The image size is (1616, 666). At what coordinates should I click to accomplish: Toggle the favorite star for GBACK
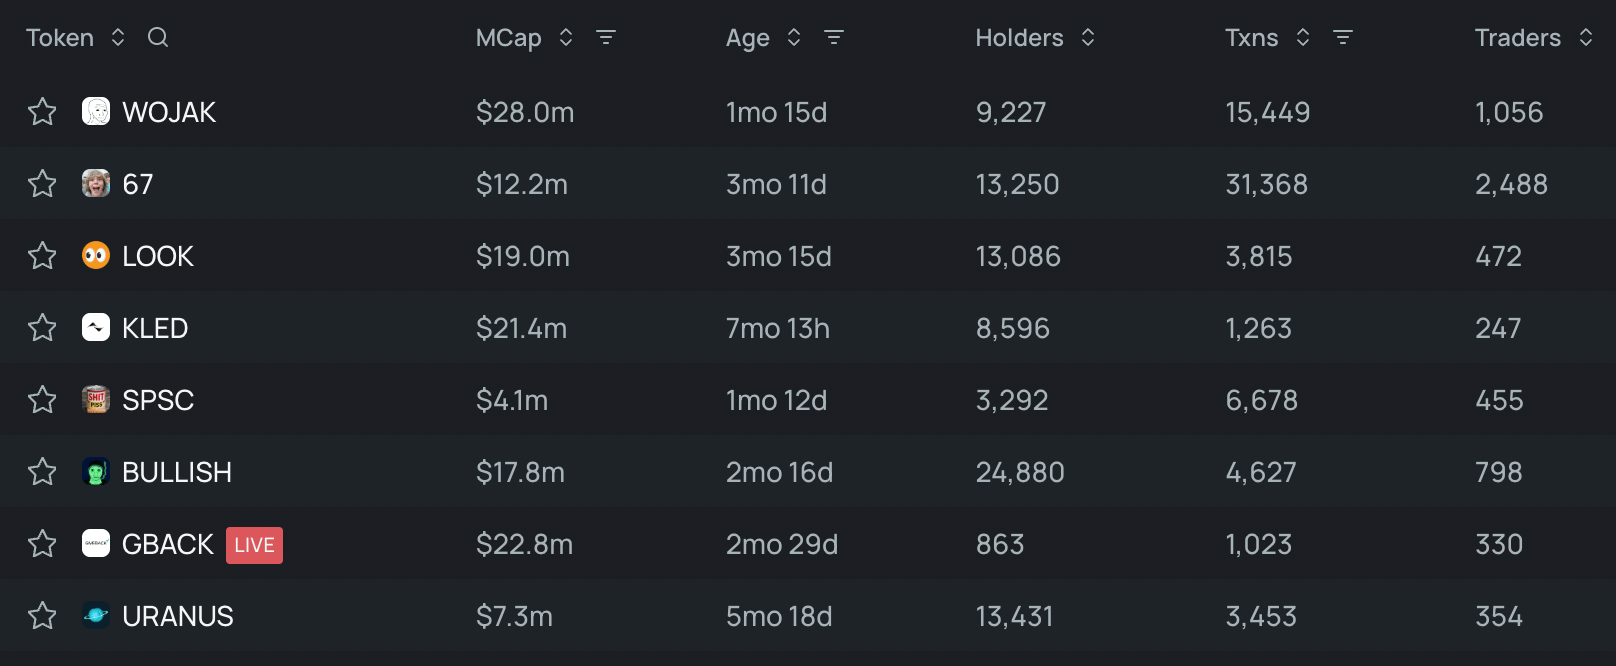[42, 543]
